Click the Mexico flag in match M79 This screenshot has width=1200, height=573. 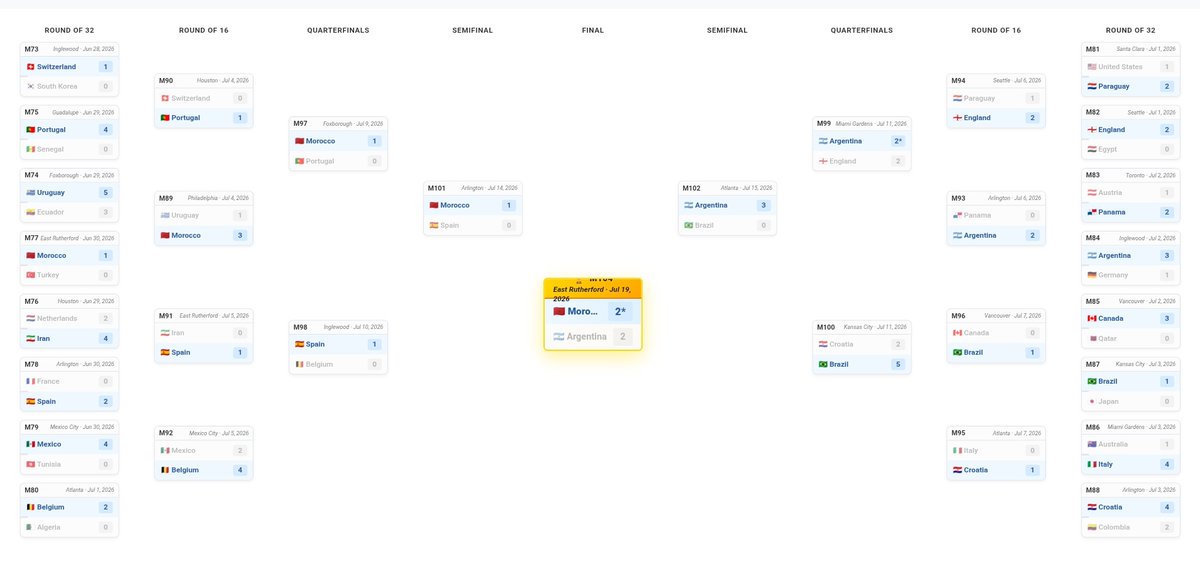click(31, 445)
